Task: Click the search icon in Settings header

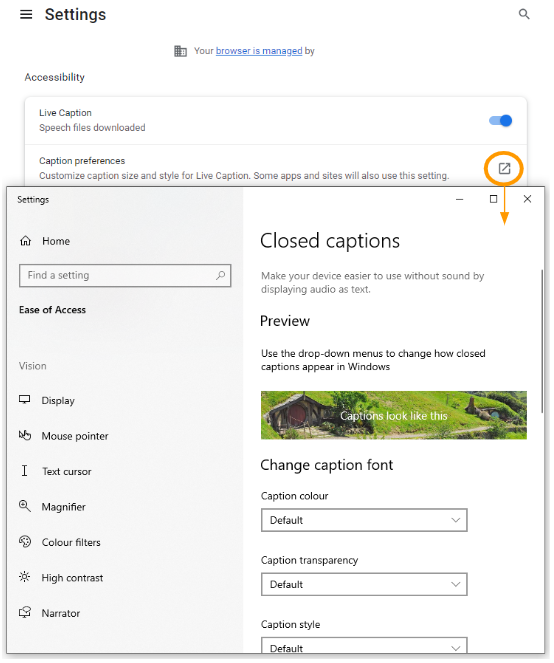Action: point(524,14)
